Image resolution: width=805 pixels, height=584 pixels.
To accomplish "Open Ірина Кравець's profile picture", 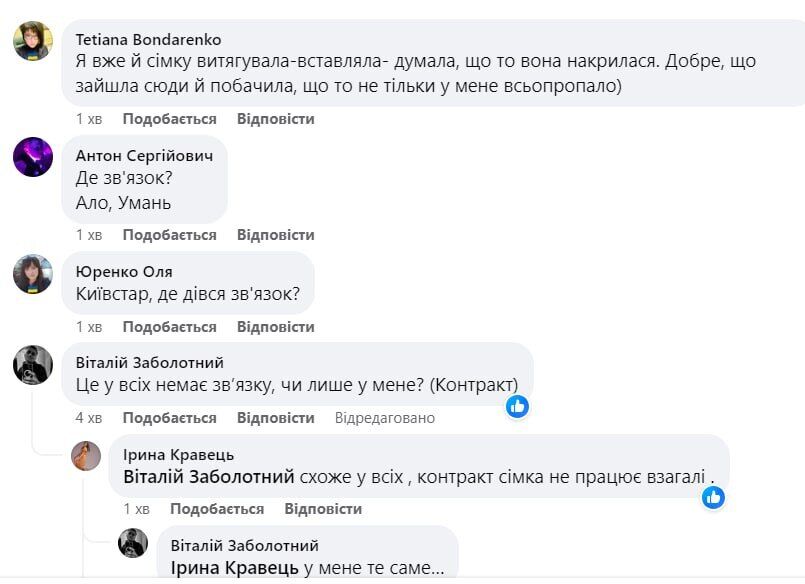I will click(x=85, y=453).
